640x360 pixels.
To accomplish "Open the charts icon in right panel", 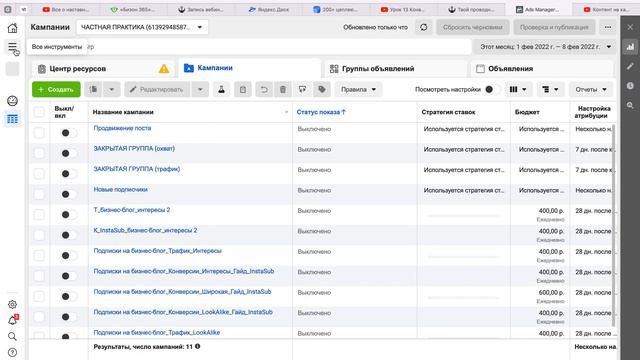I will 630,47.
